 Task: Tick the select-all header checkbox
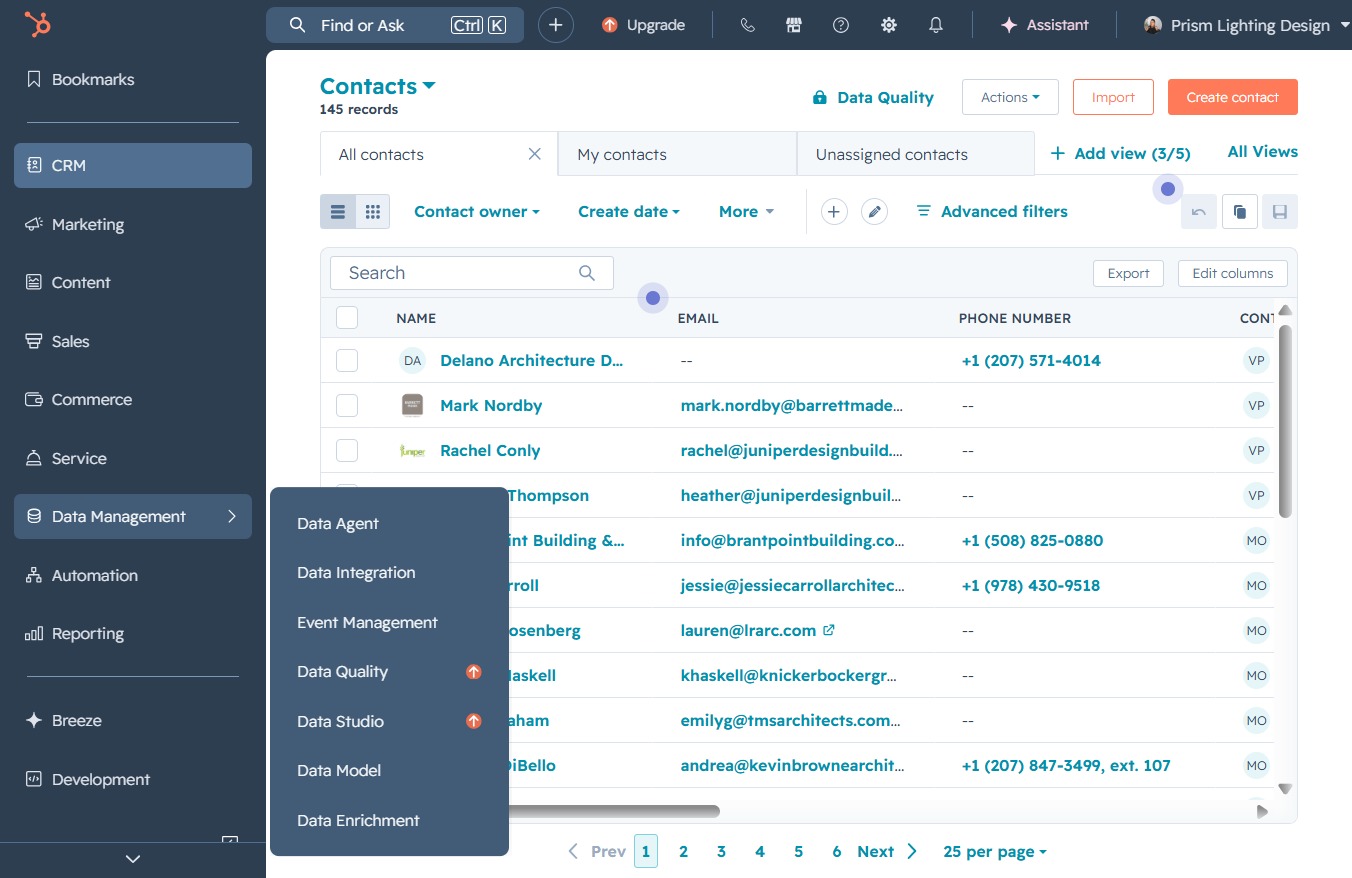point(347,318)
